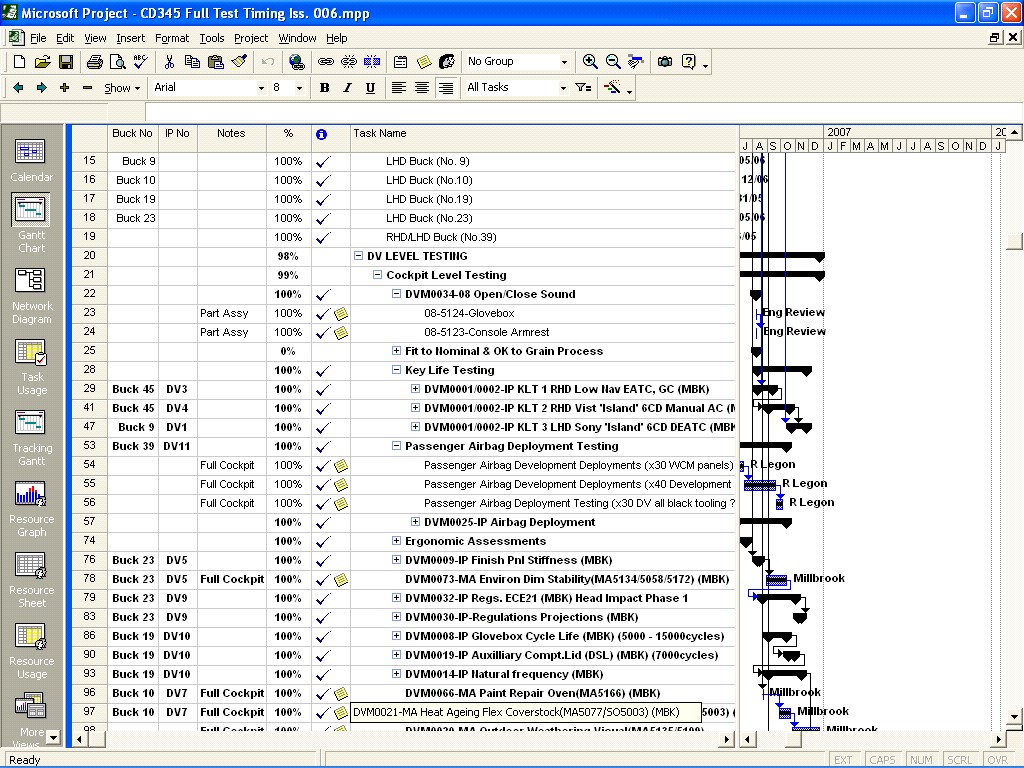Toggle italic formatting
This screenshot has width=1024, height=768.
coord(347,88)
